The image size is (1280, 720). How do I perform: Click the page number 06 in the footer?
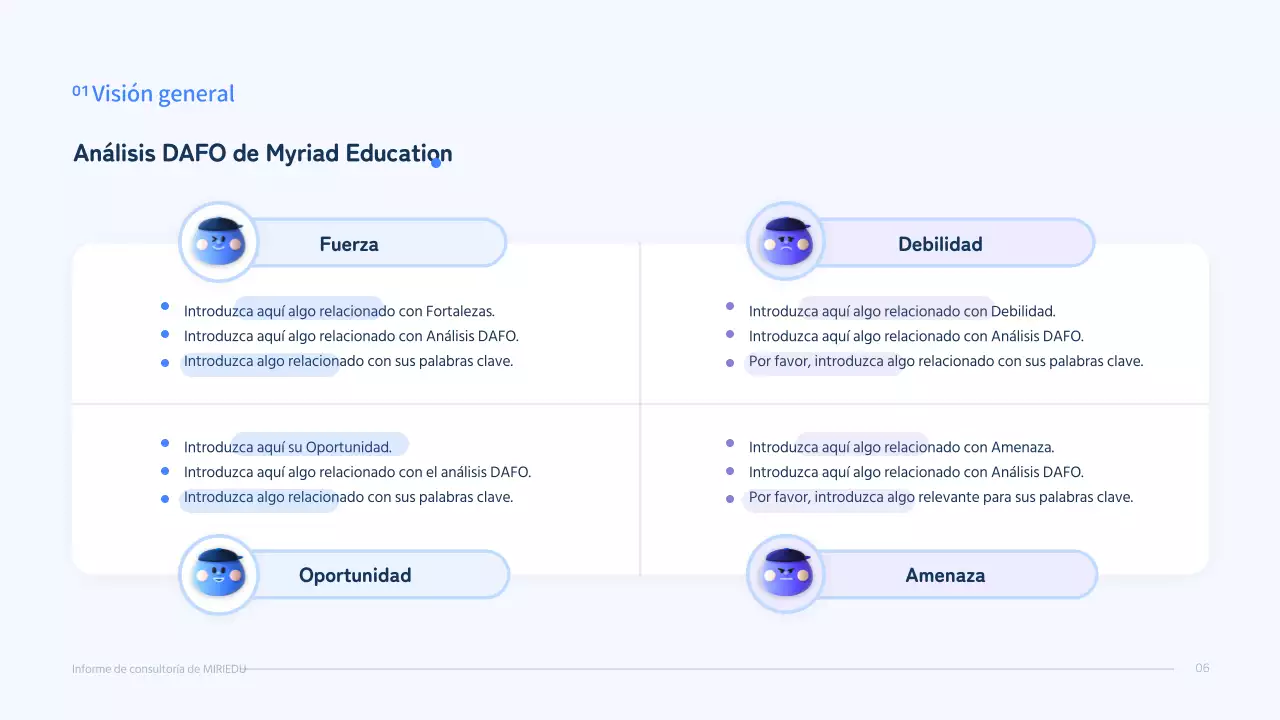pyautogui.click(x=1203, y=667)
